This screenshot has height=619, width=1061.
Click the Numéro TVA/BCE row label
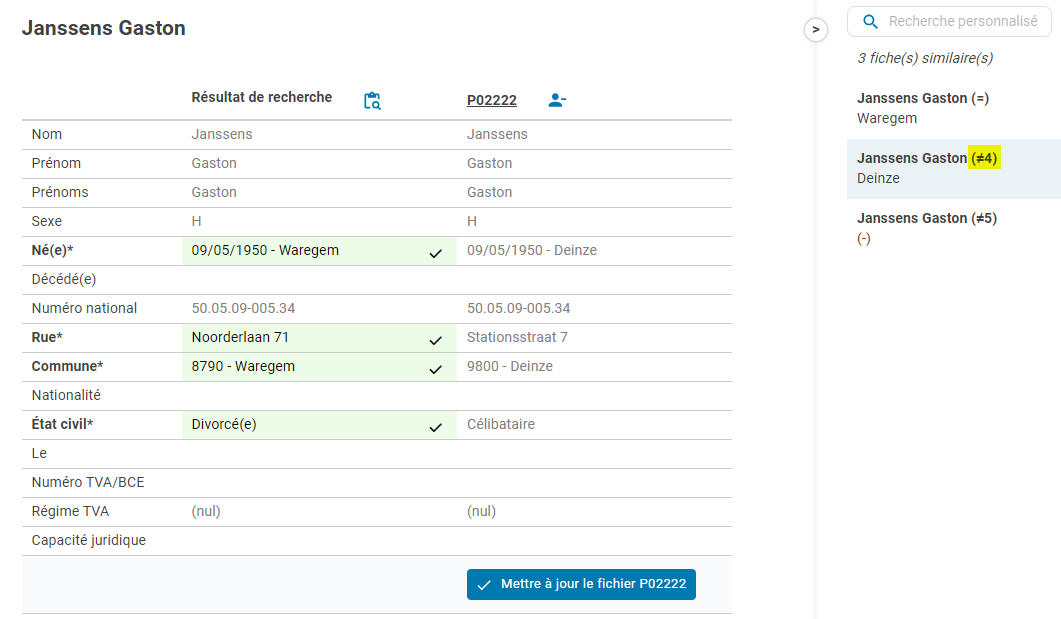(x=88, y=482)
